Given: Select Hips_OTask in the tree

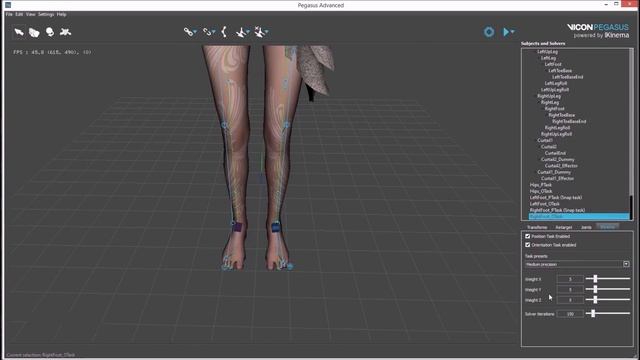Looking at the screenshot, I should point(541,191).
